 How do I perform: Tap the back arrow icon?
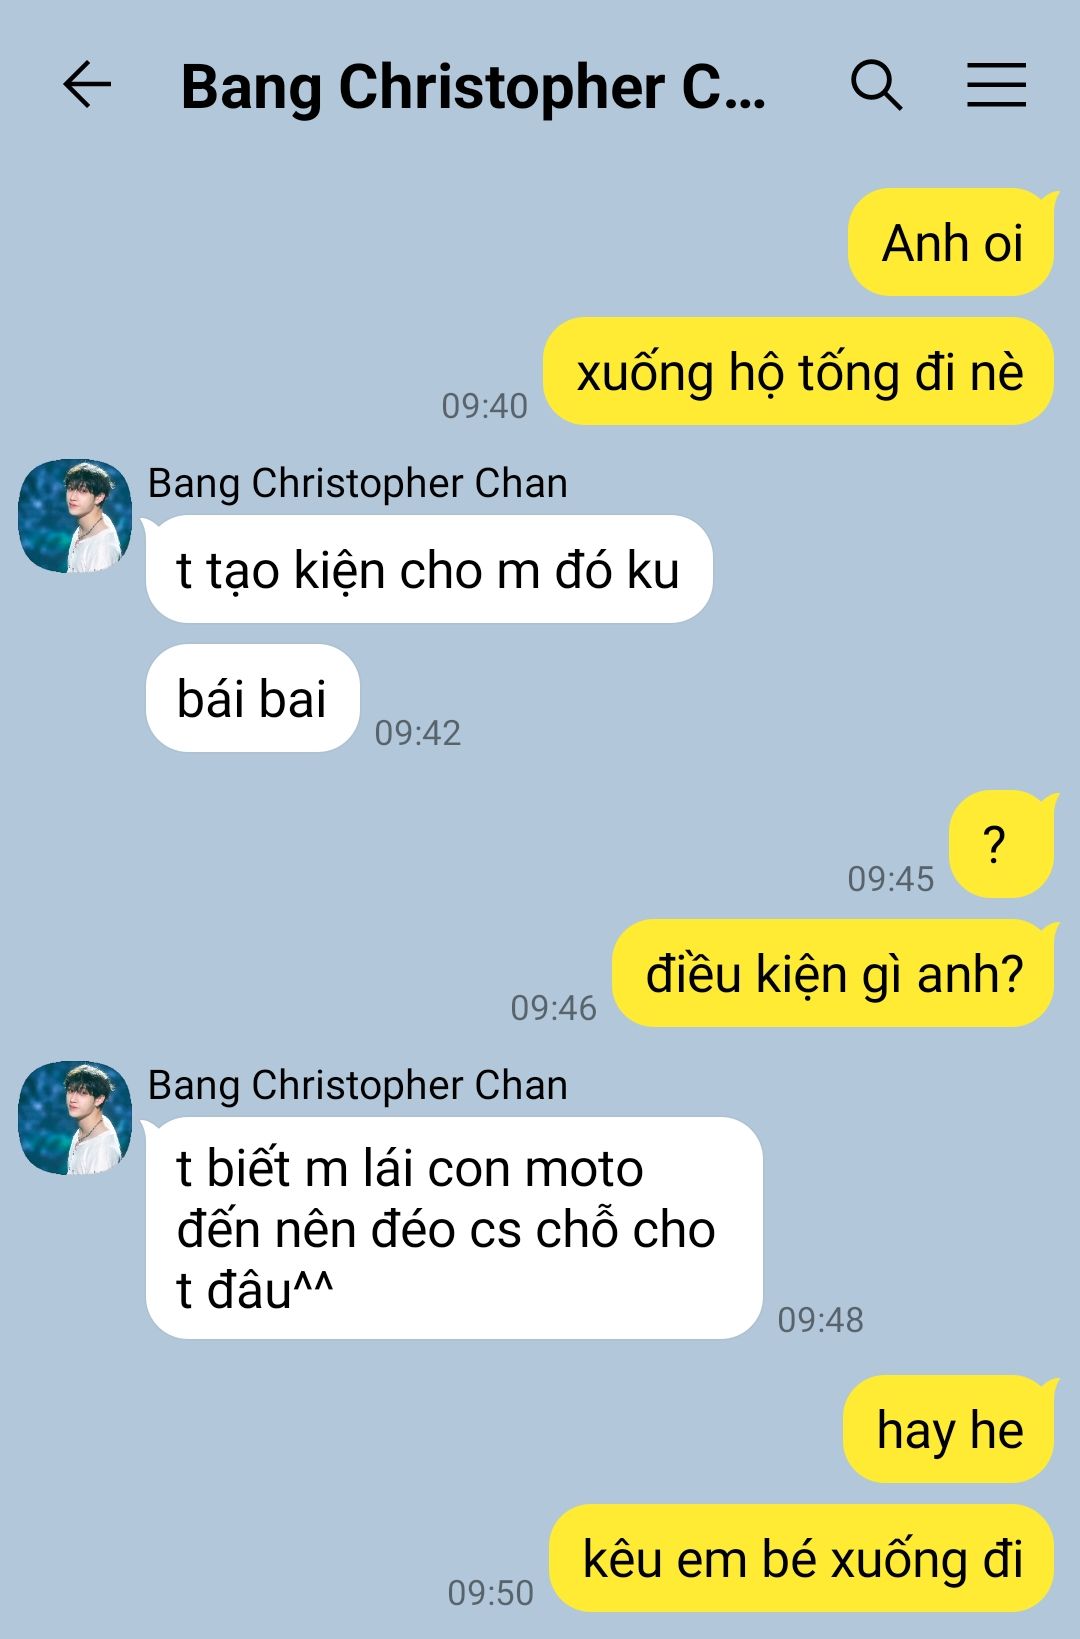(87, 84)
